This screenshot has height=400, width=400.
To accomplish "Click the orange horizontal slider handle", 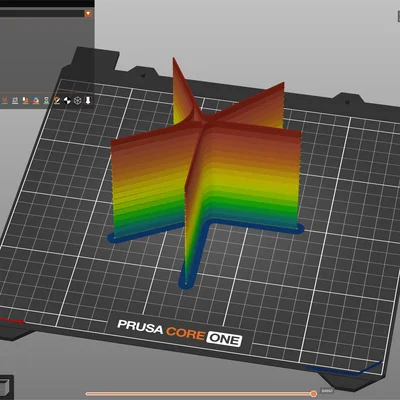I will pyautogui.click(x=313, y=394).
